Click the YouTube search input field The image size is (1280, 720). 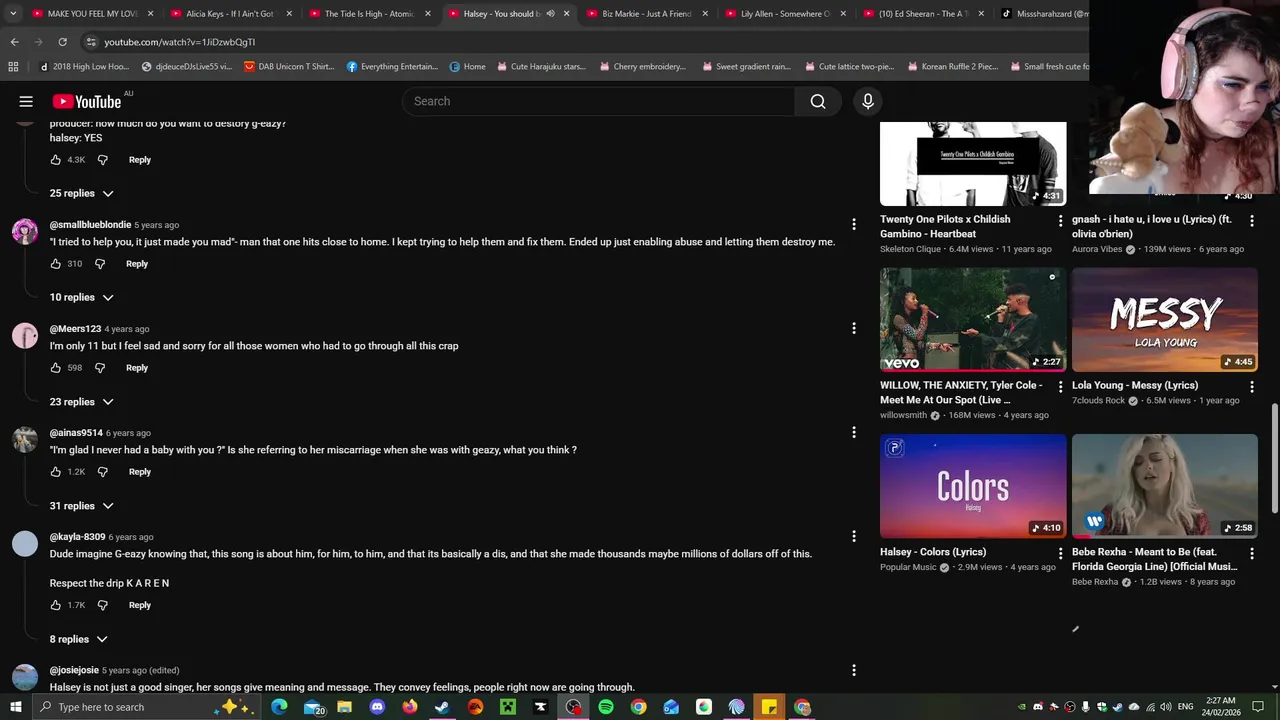pyautogui.click(x=600, y=101)
